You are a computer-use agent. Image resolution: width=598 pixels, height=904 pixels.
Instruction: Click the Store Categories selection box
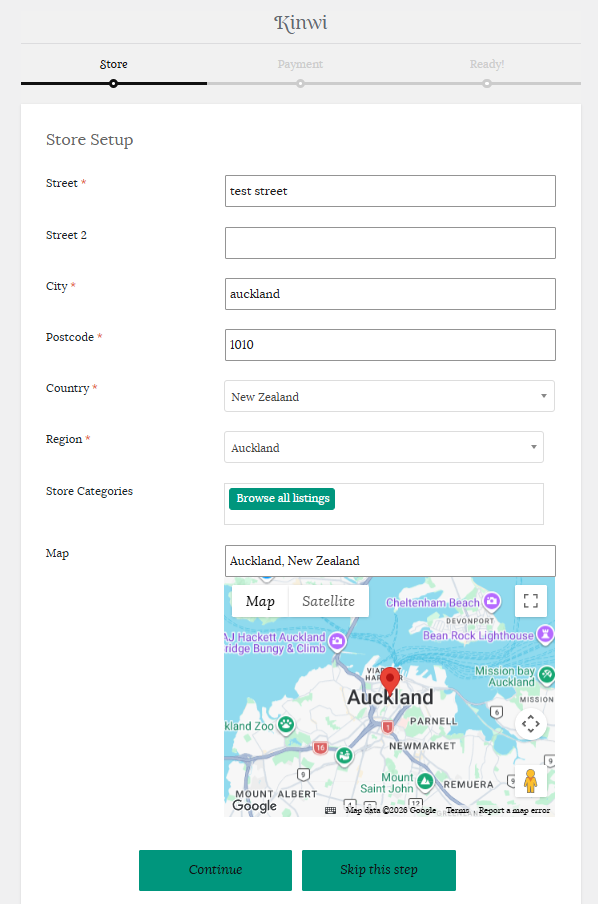pyautogui.click(x=383, y=504)
